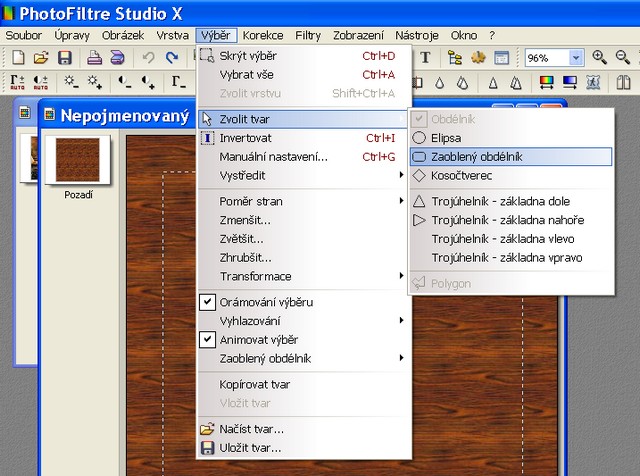Choose Trojúhelník - základna dole
The width and height of the screenshot is (640, 476).
pos(511,201)
